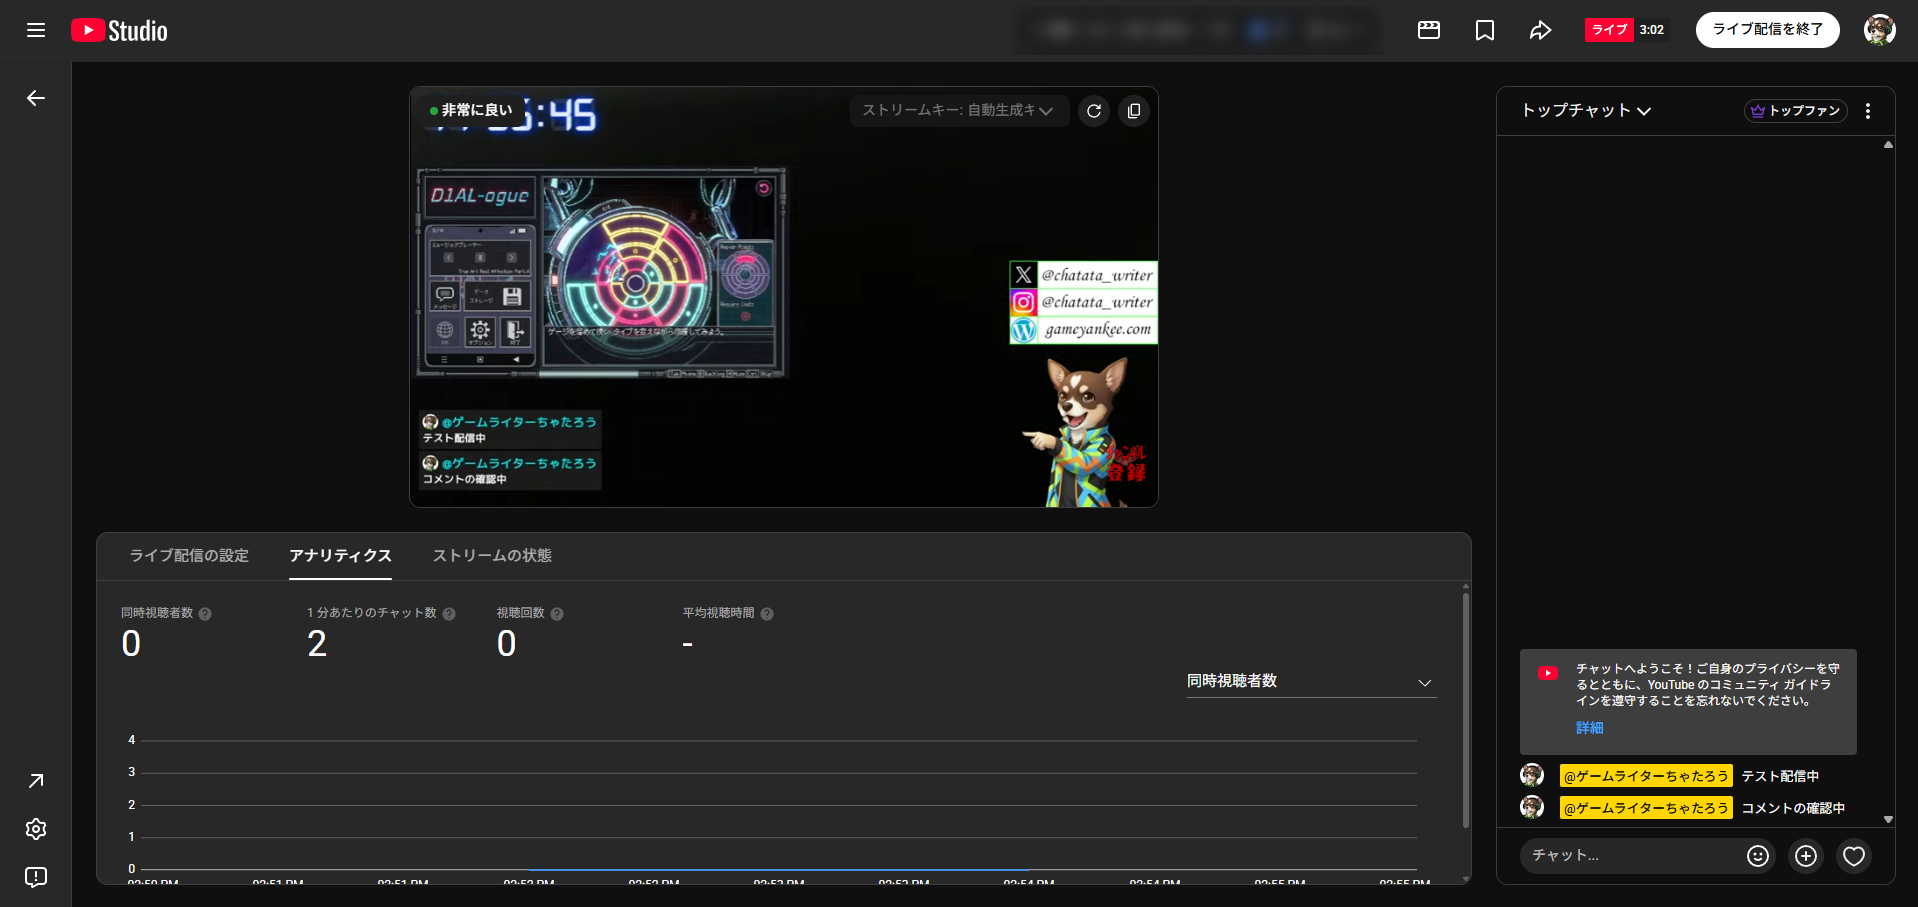Click the bookmark icon in the header
The image size is (1918, 907).
(1485, 30)
